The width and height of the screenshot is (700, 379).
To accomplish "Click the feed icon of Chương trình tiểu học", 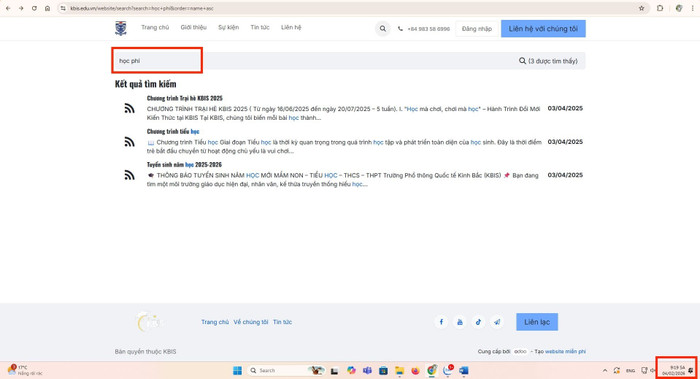I will [x=129, y=142].
